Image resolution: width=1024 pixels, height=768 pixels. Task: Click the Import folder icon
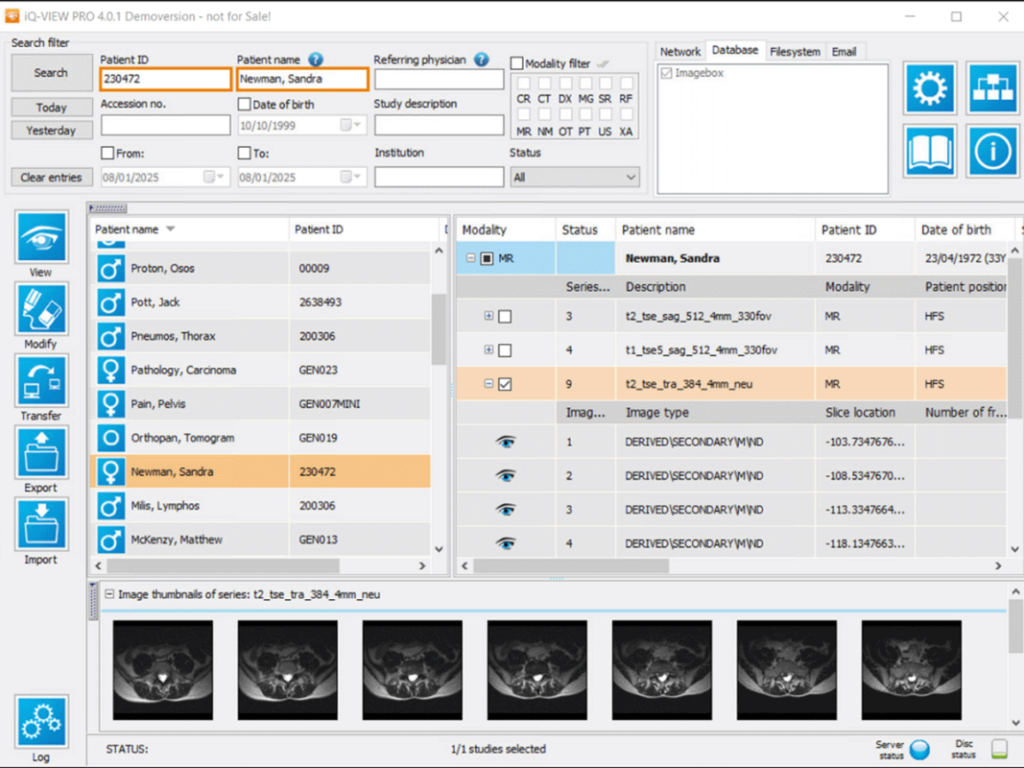pos(41,524)
